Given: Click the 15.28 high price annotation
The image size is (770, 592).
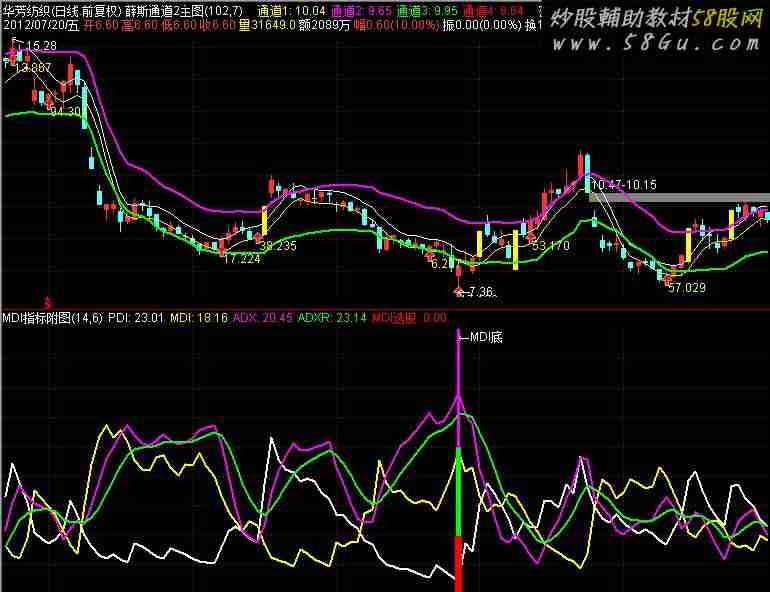Looking at the screenshot, I should click(x=41, y=47).
